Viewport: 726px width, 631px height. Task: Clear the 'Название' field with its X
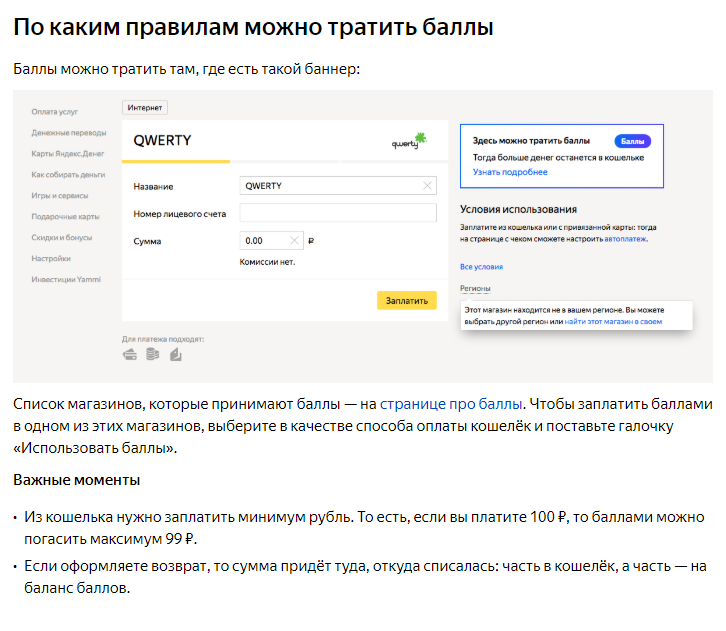tap(427, 186)
